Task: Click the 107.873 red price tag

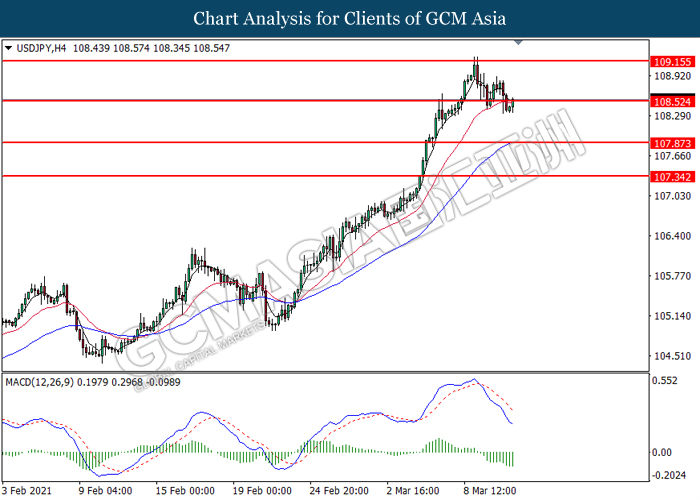Action: pos(672,143)
